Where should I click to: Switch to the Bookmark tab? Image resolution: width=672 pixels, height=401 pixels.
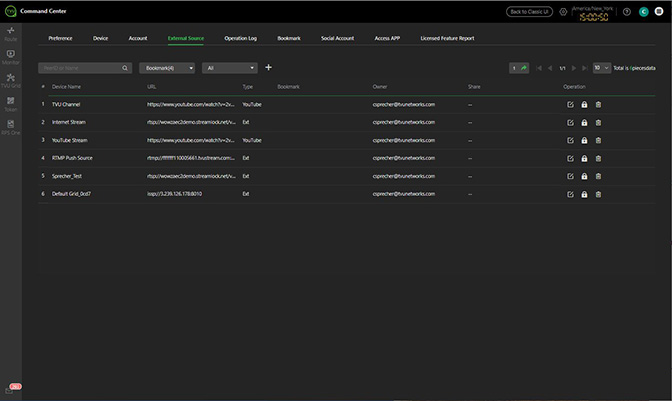point(289,38)
